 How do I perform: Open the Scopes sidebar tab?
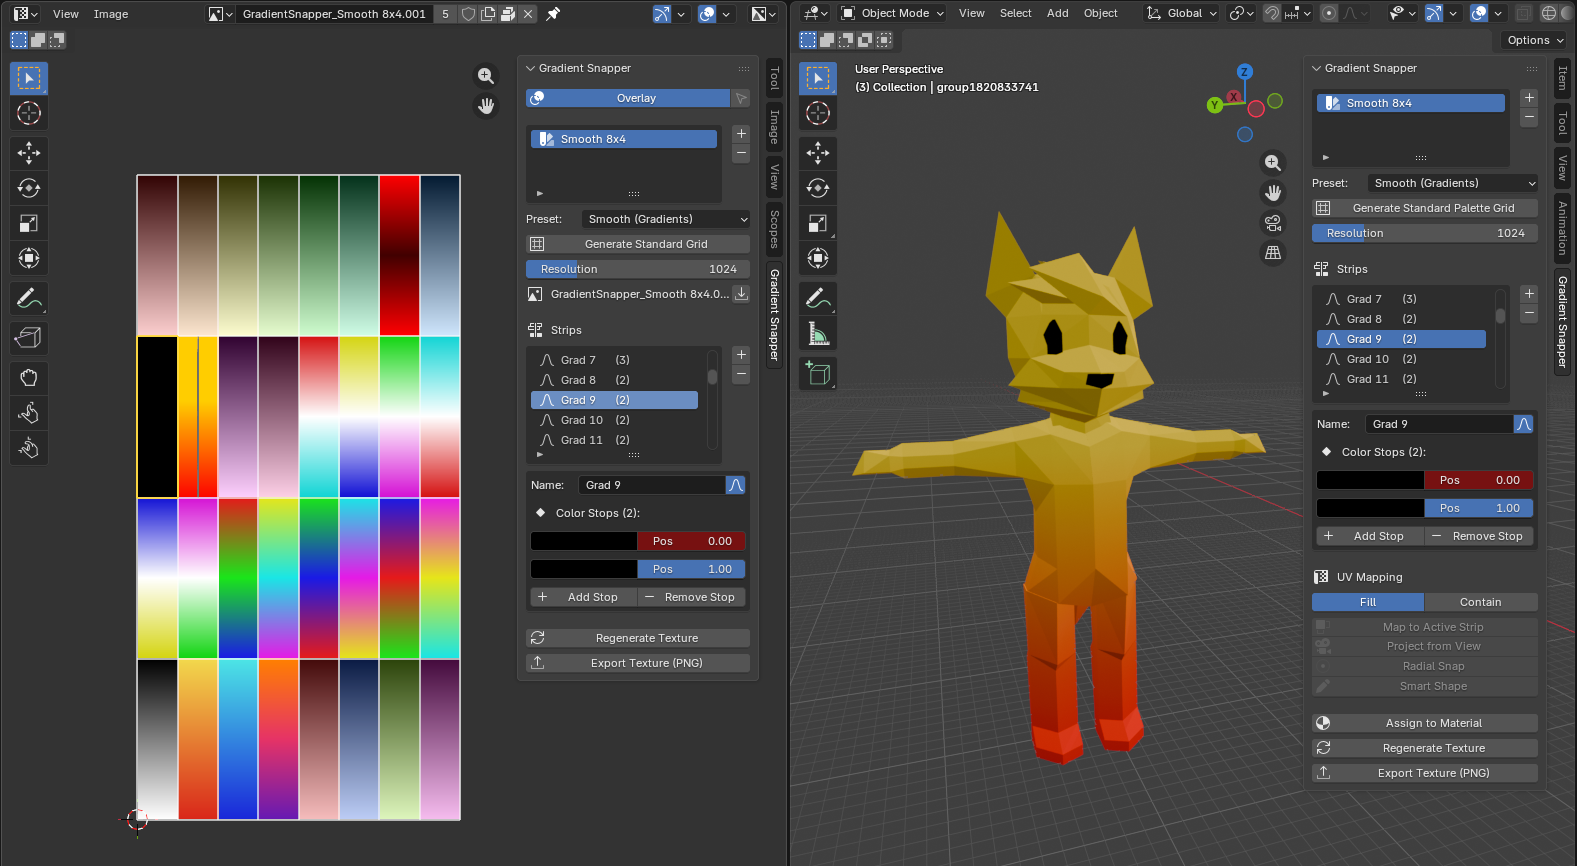[774, 228]
